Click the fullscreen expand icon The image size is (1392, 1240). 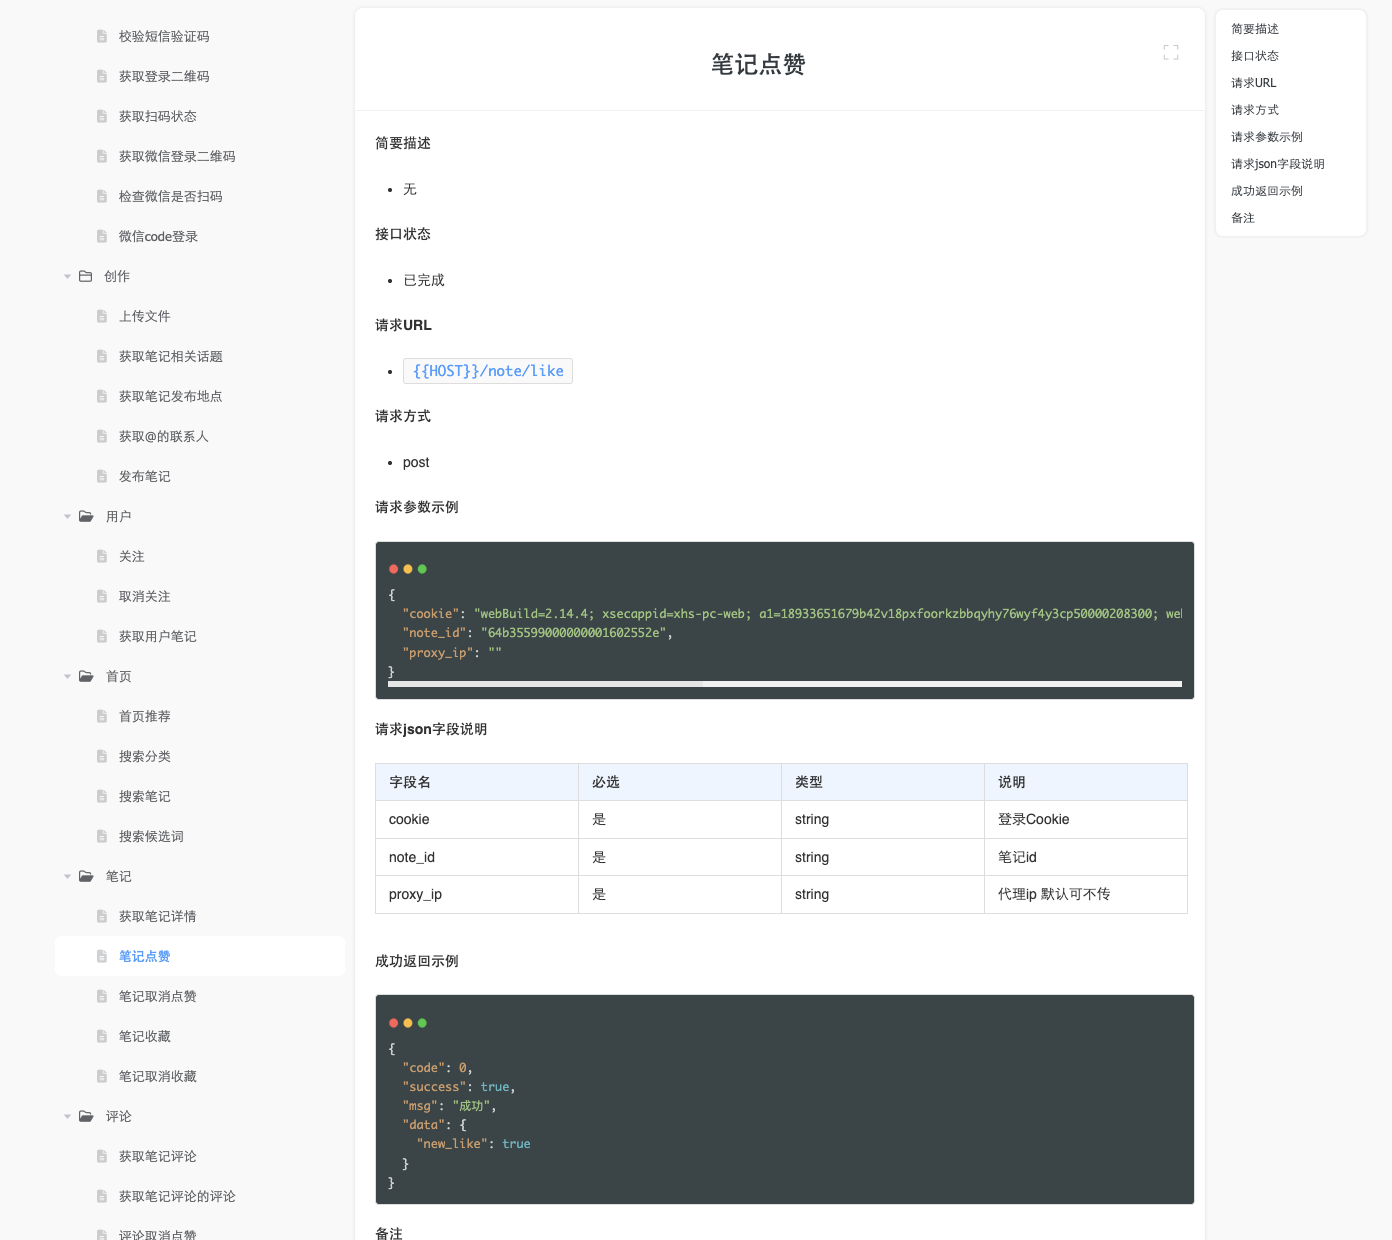pyautogui.click(x=1171, y=52)
